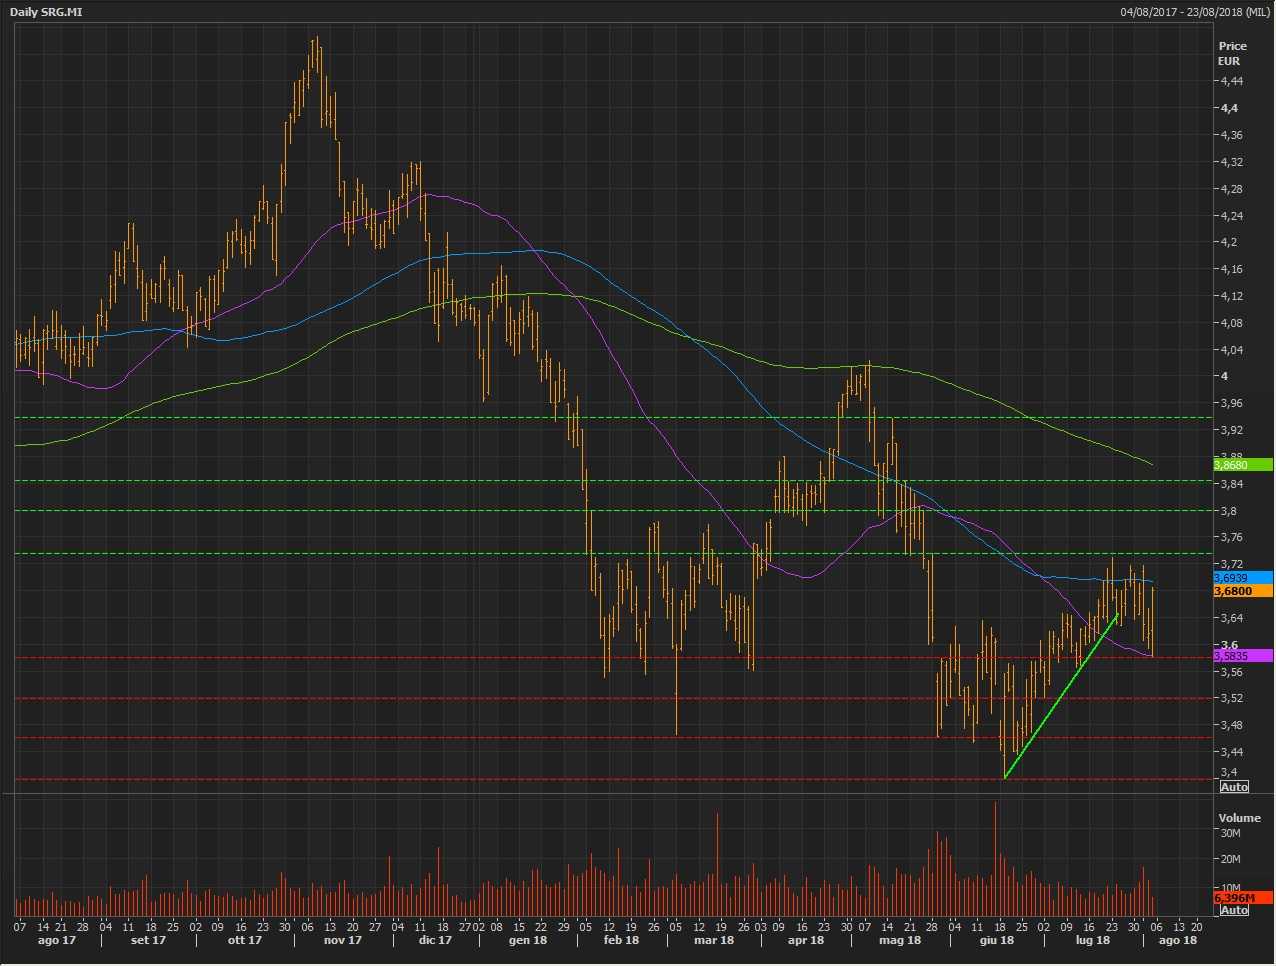Click the 4,4 price level on axis
The height and width of the screenshot is (966, 1276).
[x=1229, y=108]
